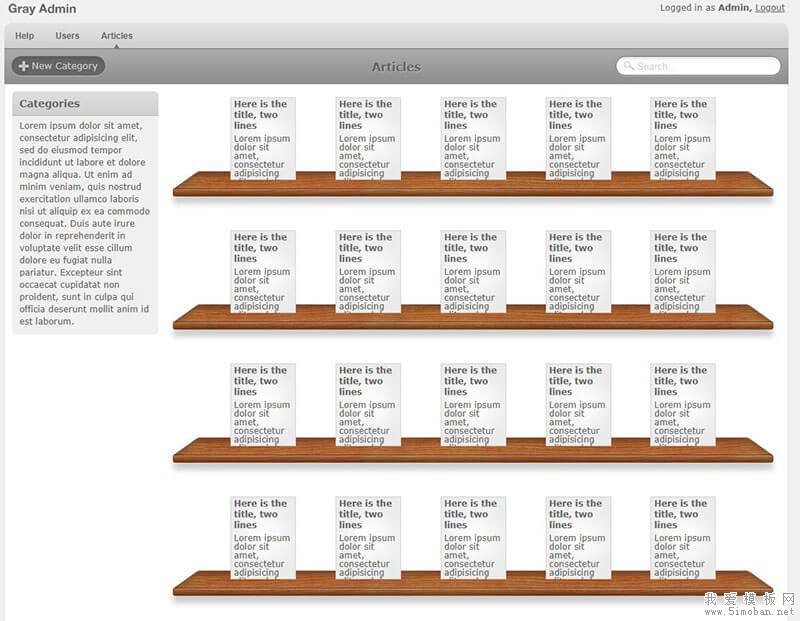800x621 pixels.
Task: Open the fourth article on the bottom shelf
Action: pyautogui.click(x=578, y=537)
